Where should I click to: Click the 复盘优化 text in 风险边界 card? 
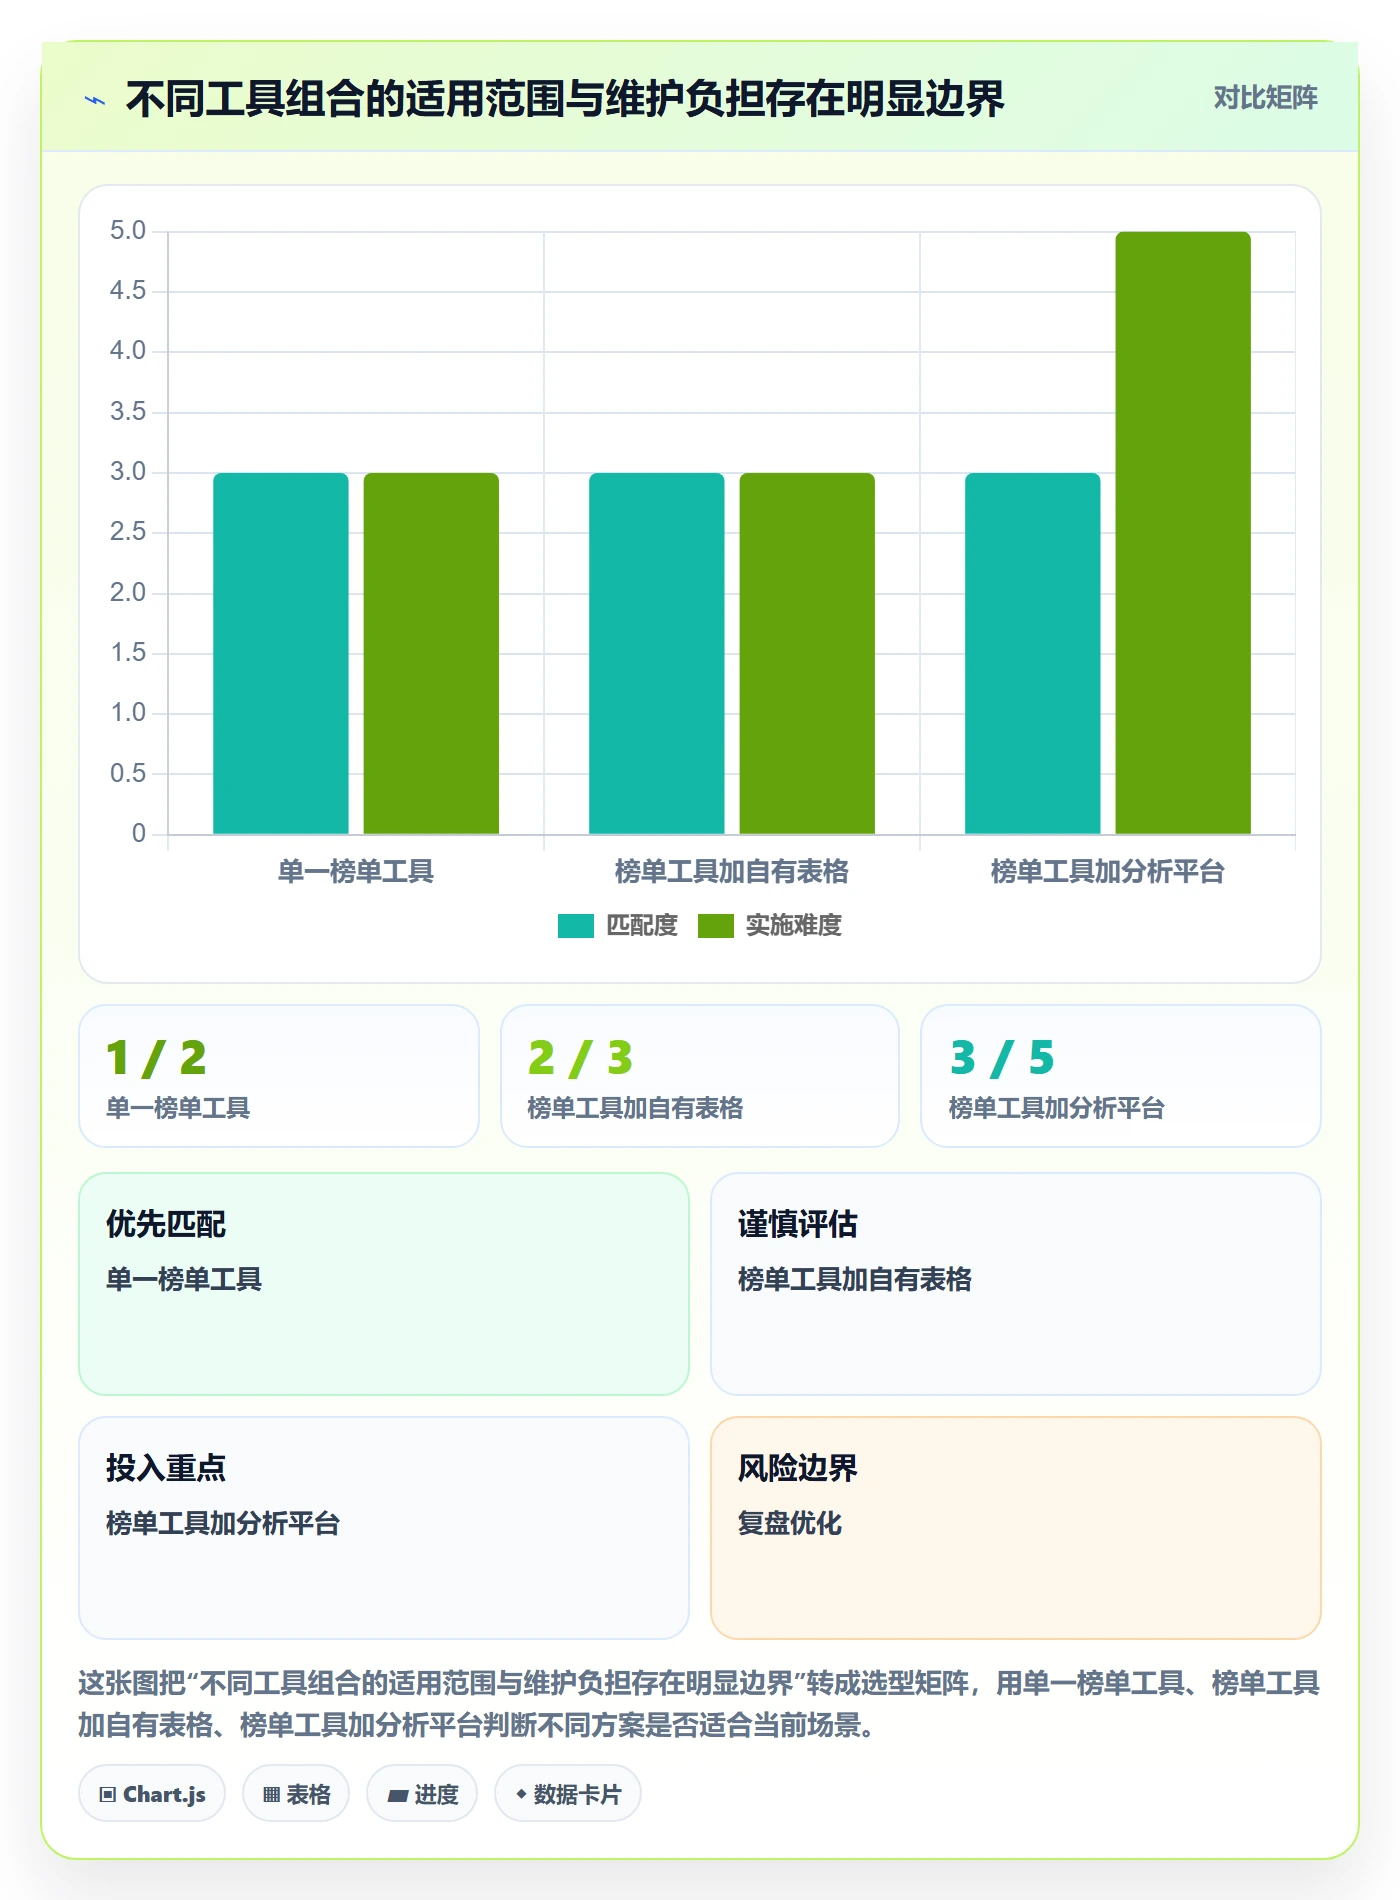click(790, 1523)
